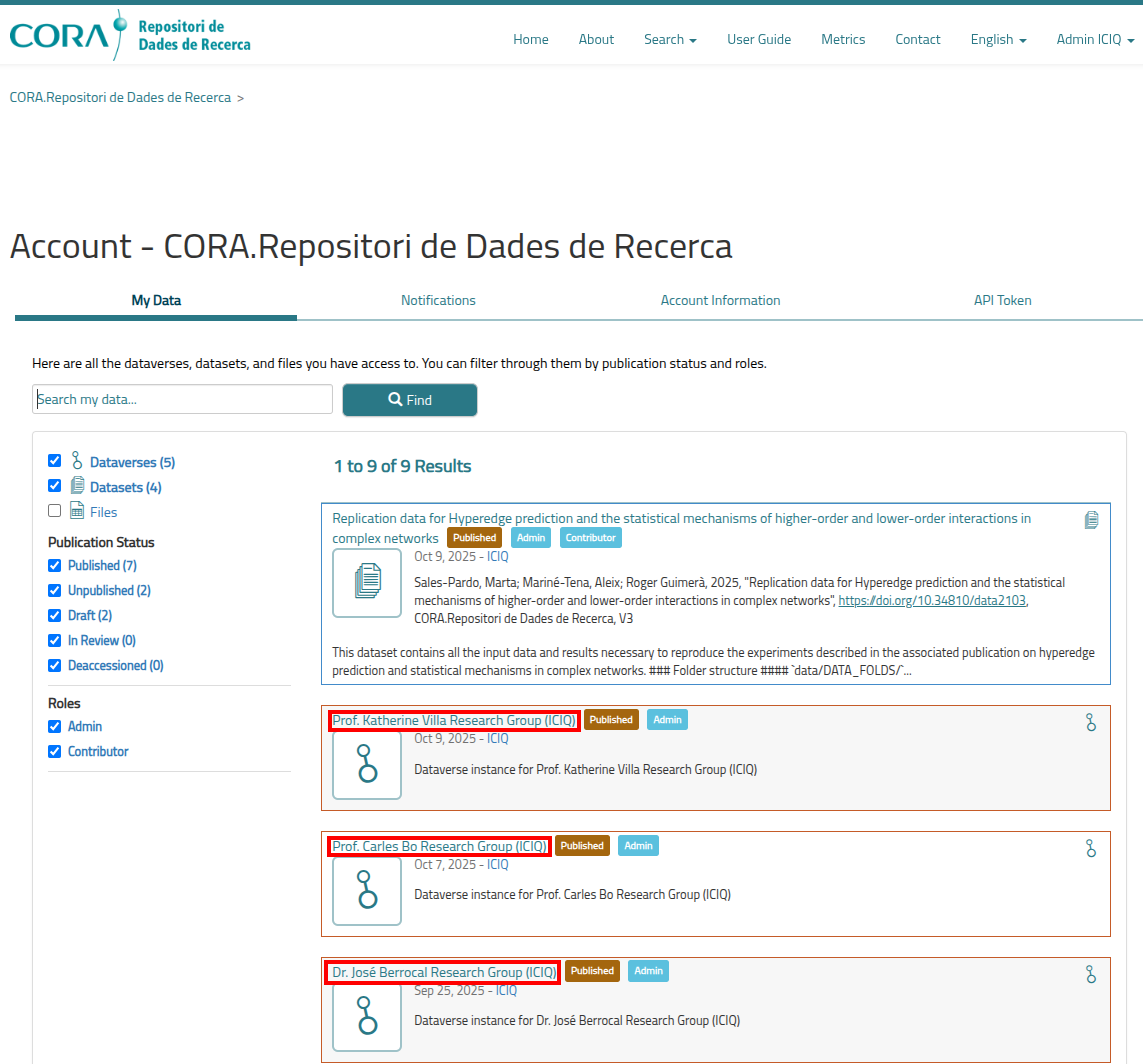Uncheck the Dataverses (5) filter
Screen dimensions: 1143x1064
[x=55, y=461]
